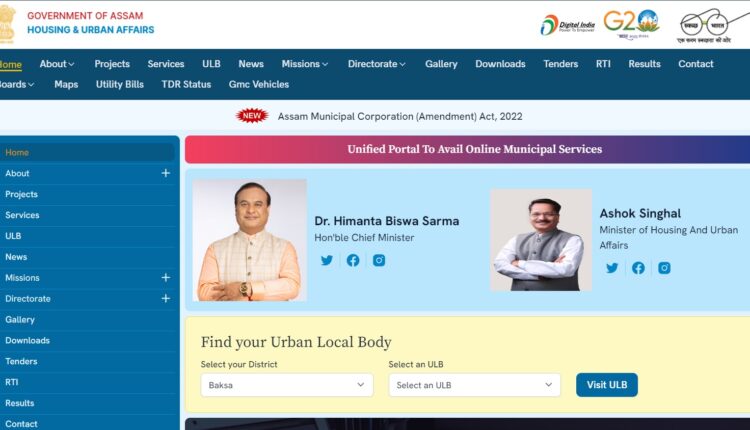Select Downloads in the left sidebar
The height and width of the screenshot is (430, 750).
(x=27, y=341)
